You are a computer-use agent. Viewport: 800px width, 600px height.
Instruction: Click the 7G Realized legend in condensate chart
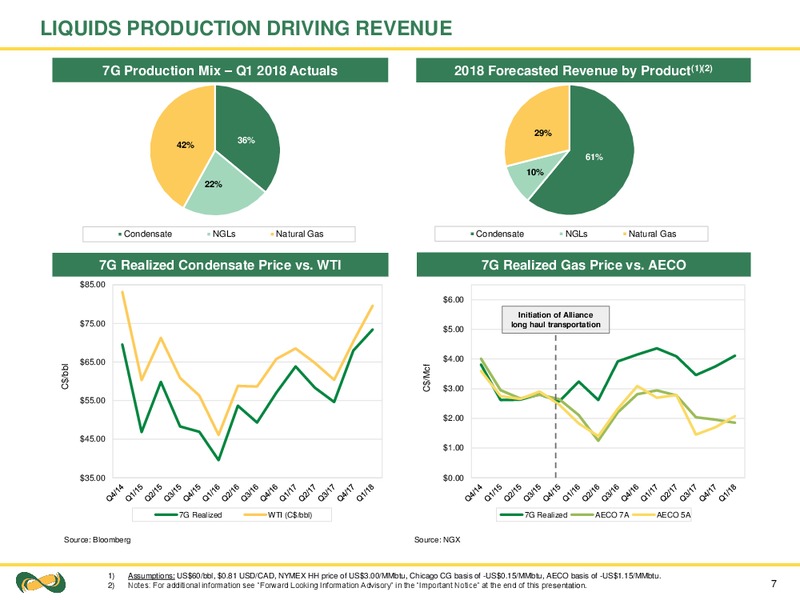coord(188,515)
